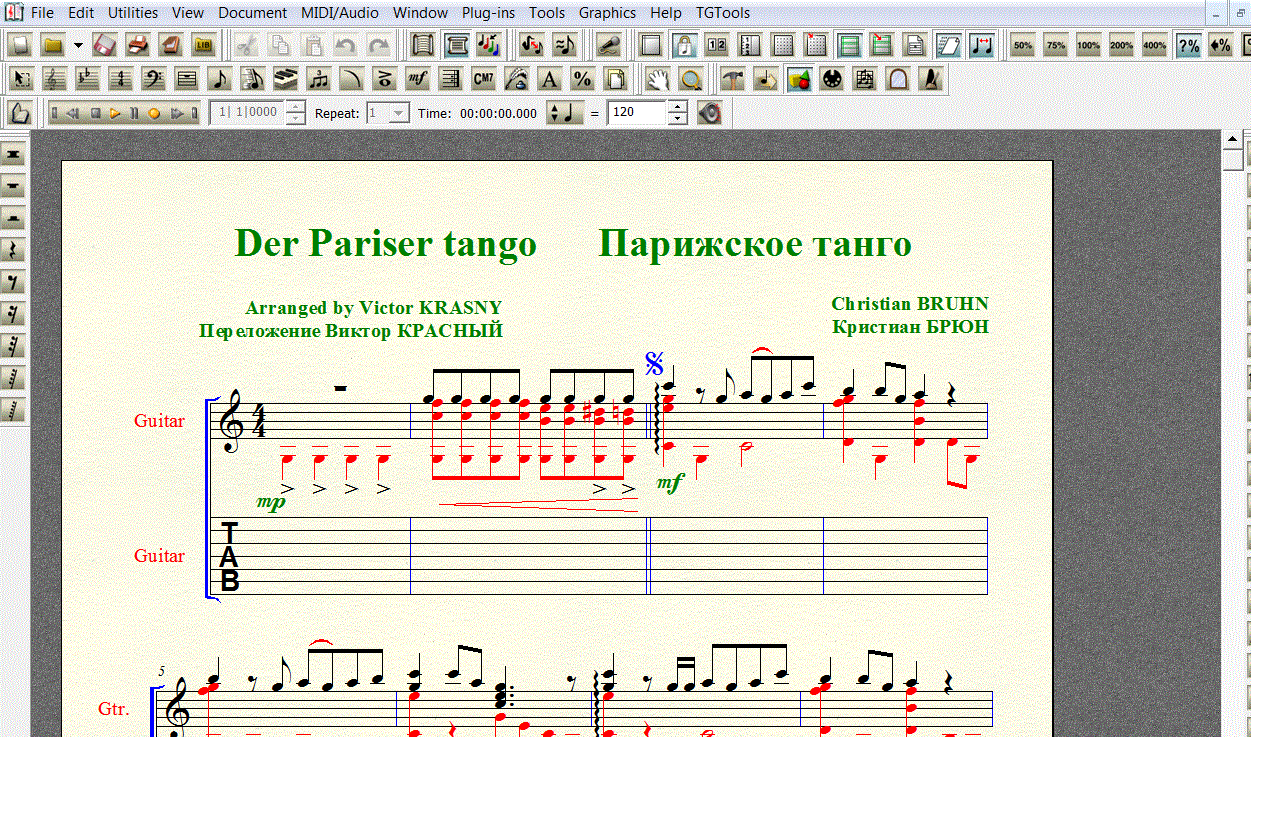
Task: Select the quarter rest in left palette
Action: click(14, 250)
